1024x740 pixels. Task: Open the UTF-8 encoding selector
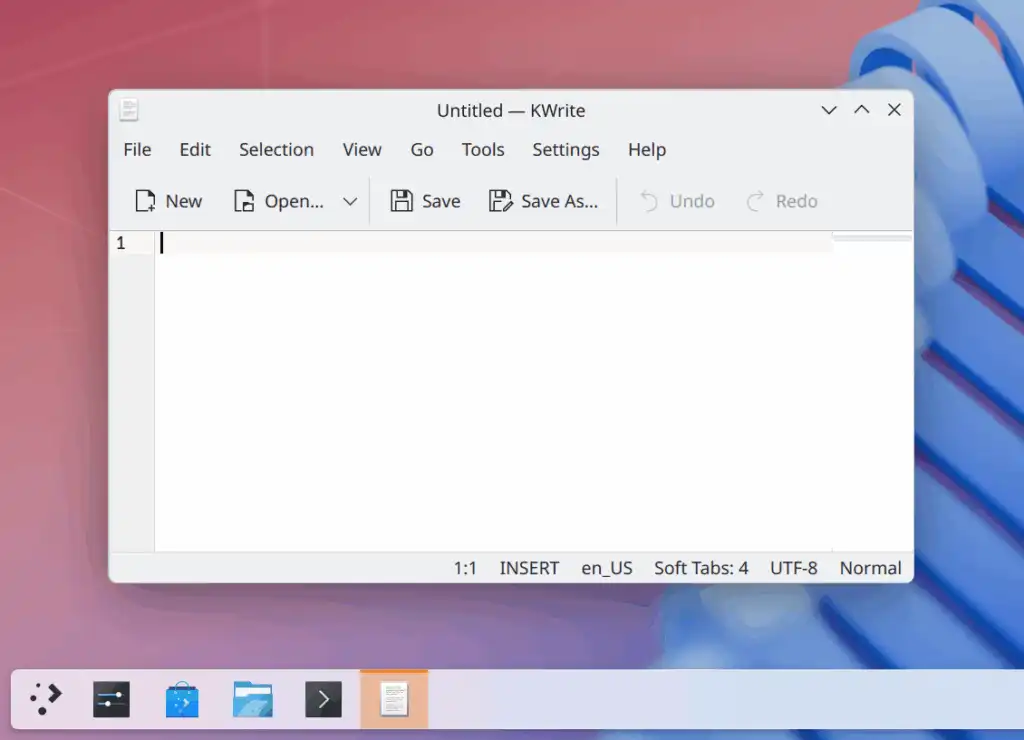pos(793,568)
